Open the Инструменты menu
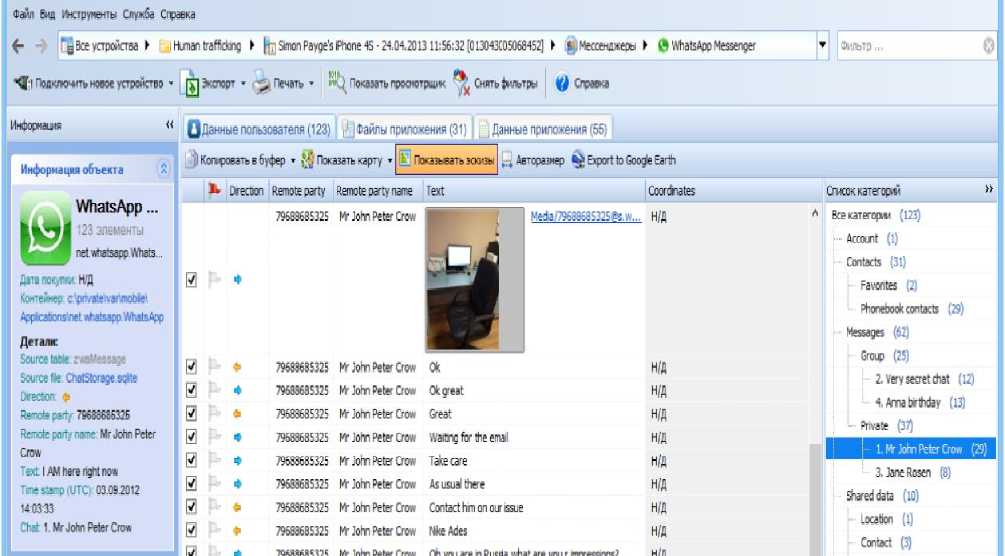Viewport: 1005px width, 556px height. tap(89, 14)
